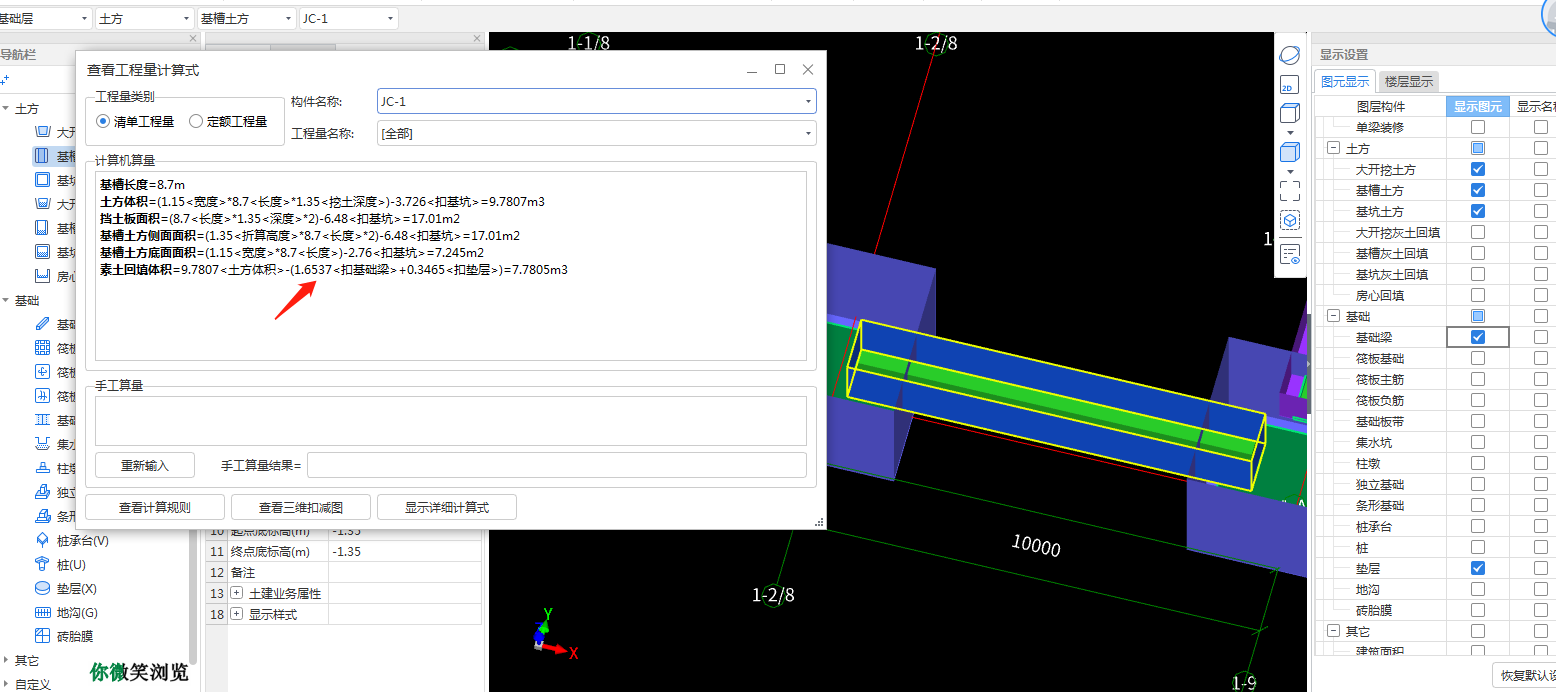Click 显示图元 column header
Screen dimensions: 1556x692
[x=1476, y=106]
